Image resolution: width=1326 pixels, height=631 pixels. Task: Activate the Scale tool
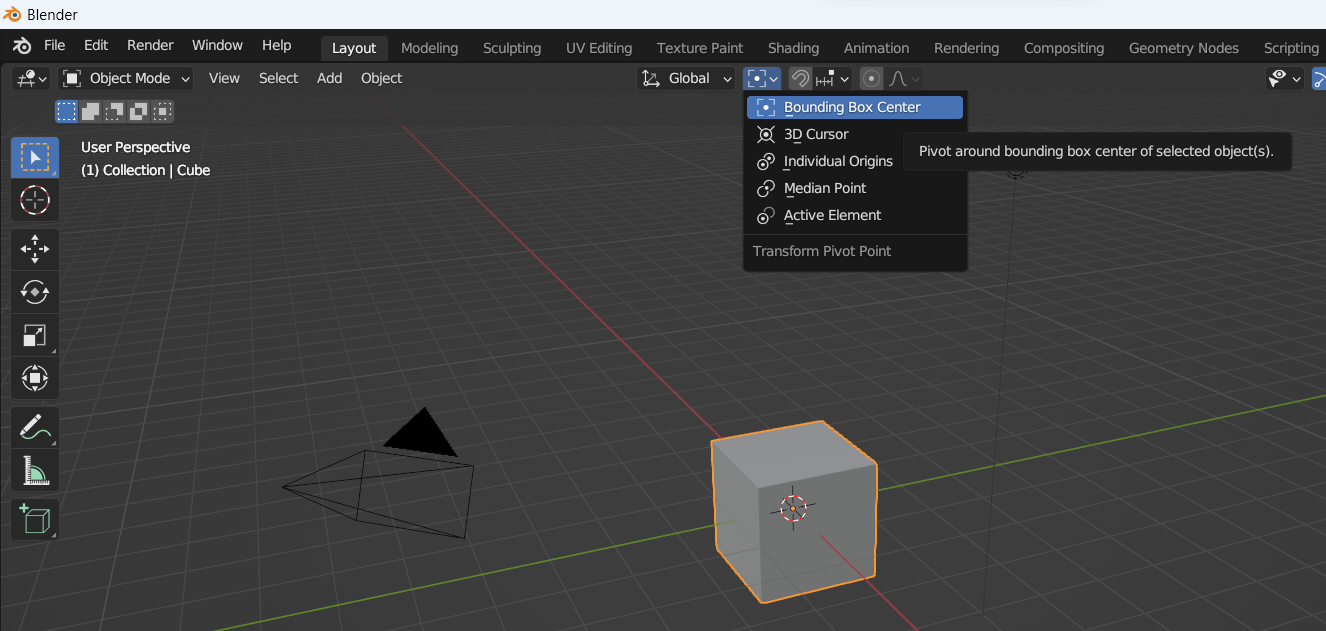(x=35, y=335)
